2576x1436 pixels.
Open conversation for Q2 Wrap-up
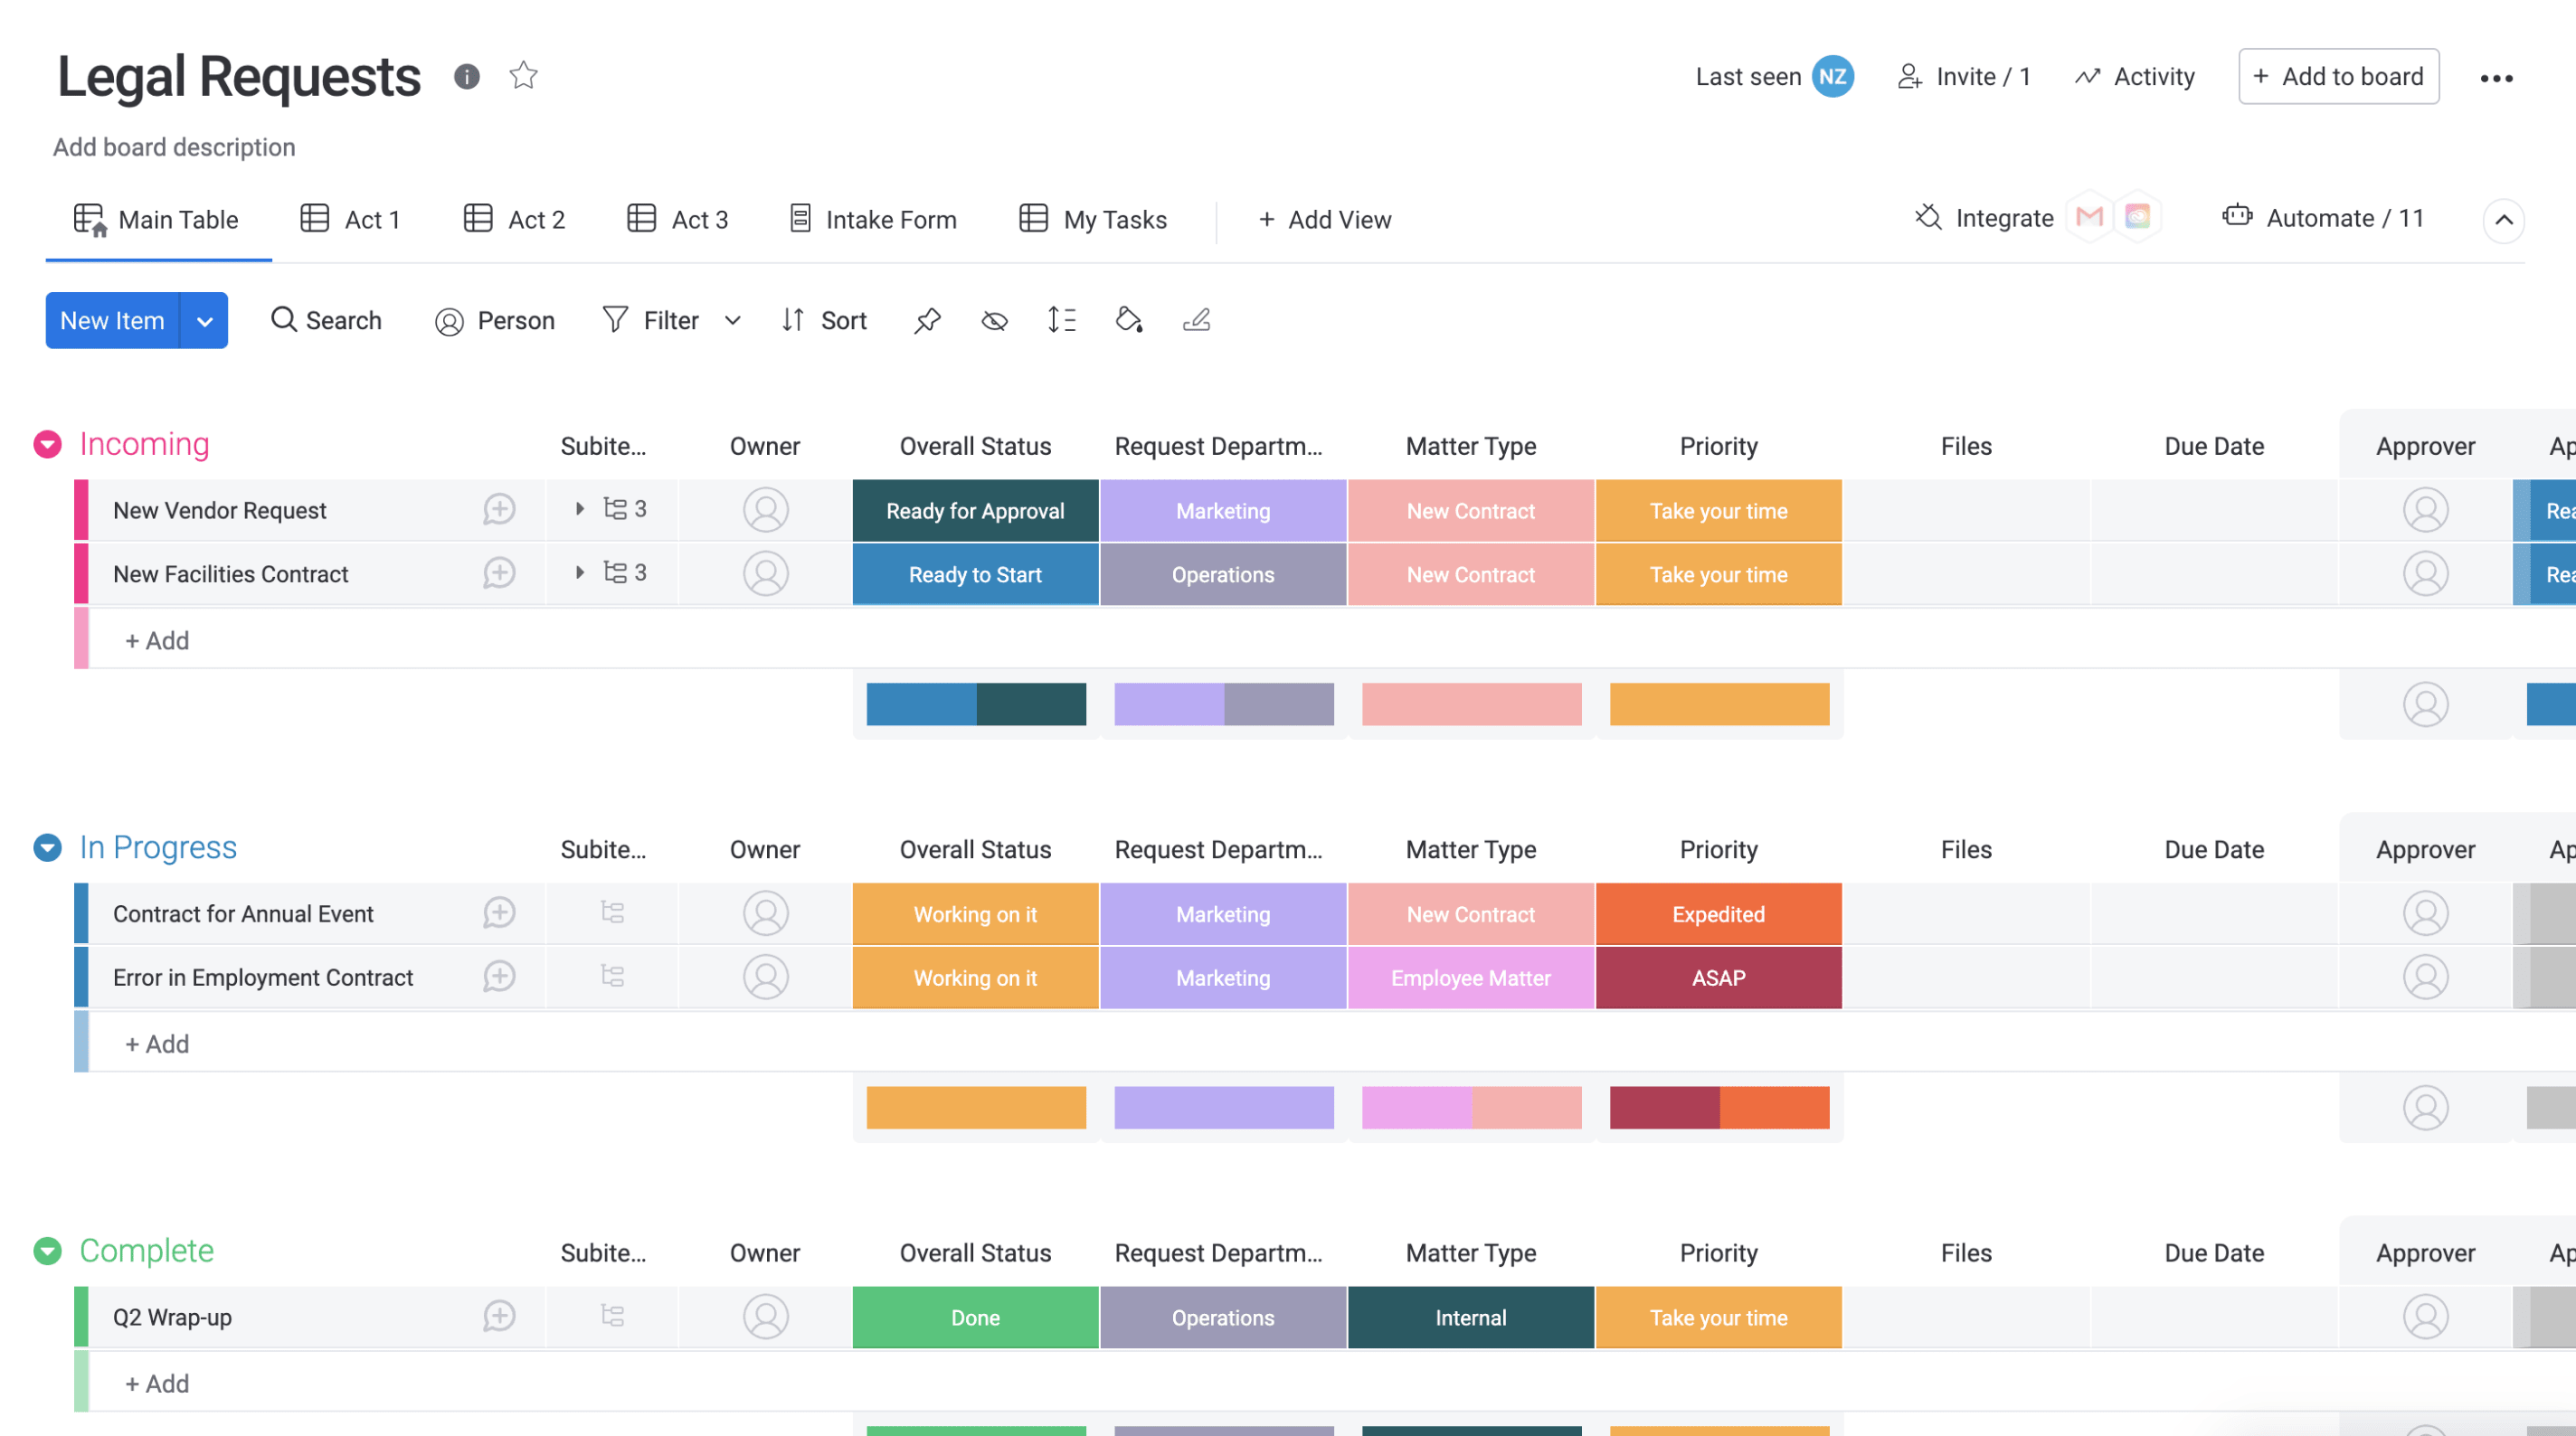coord(499,1315)
